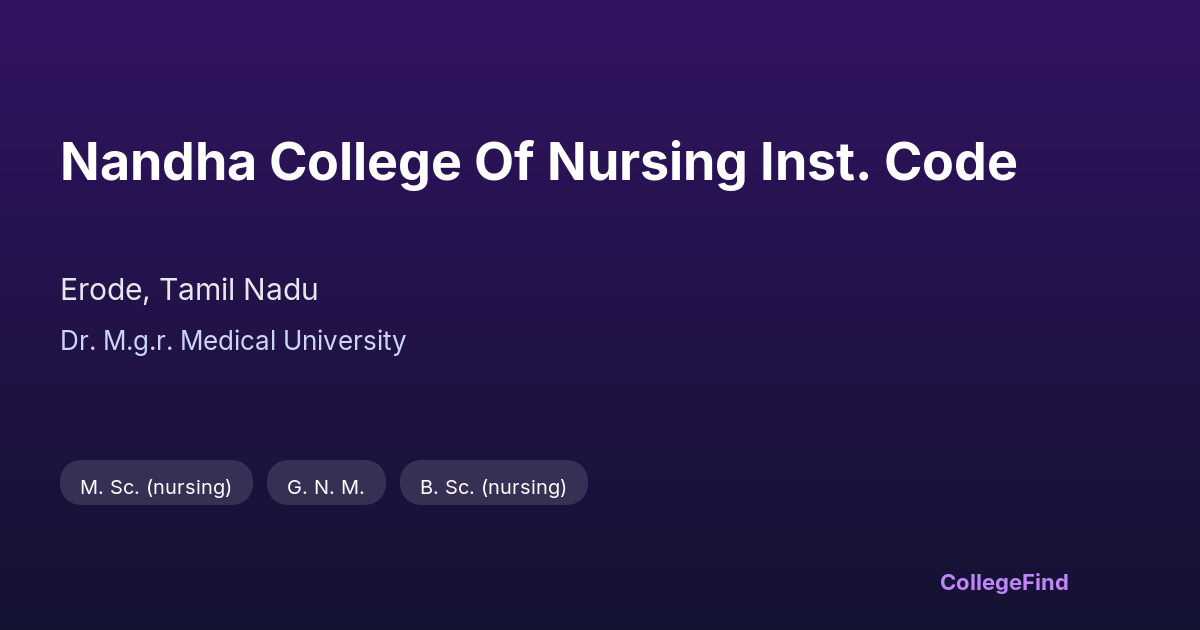Click Tamil Nadu in the location line

coord(239,290)
